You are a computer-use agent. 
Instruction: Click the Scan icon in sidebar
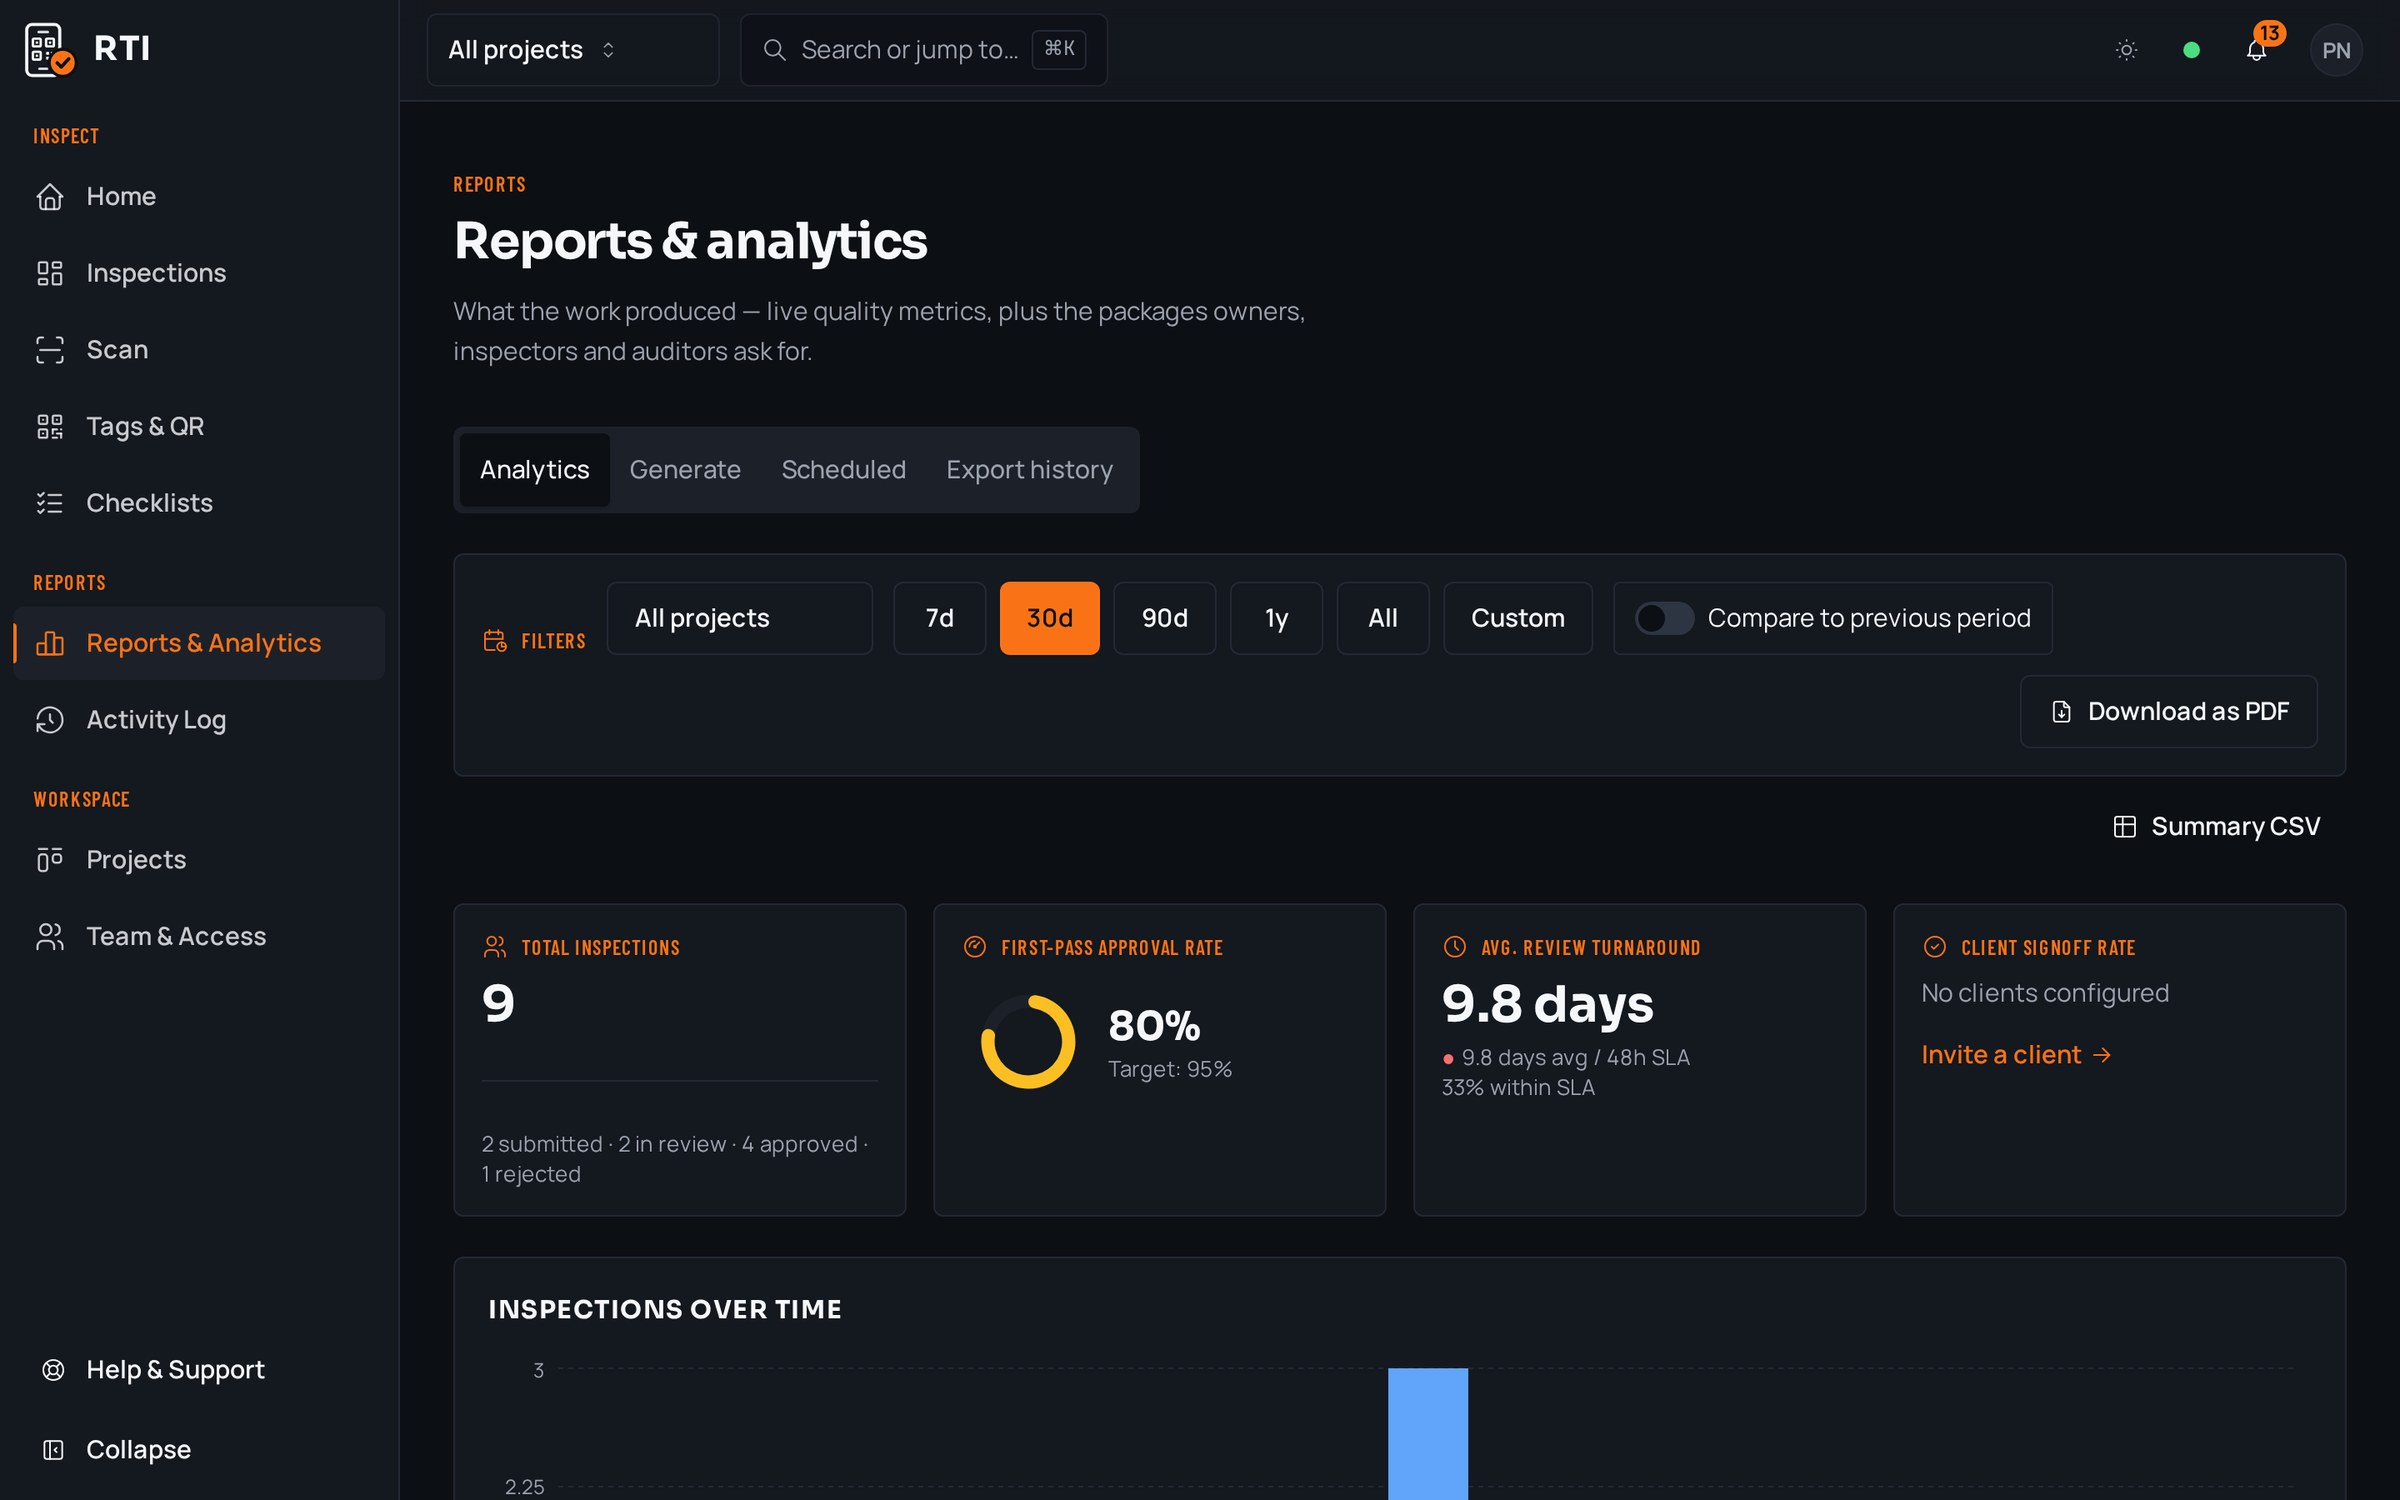(x=50, y=350)
